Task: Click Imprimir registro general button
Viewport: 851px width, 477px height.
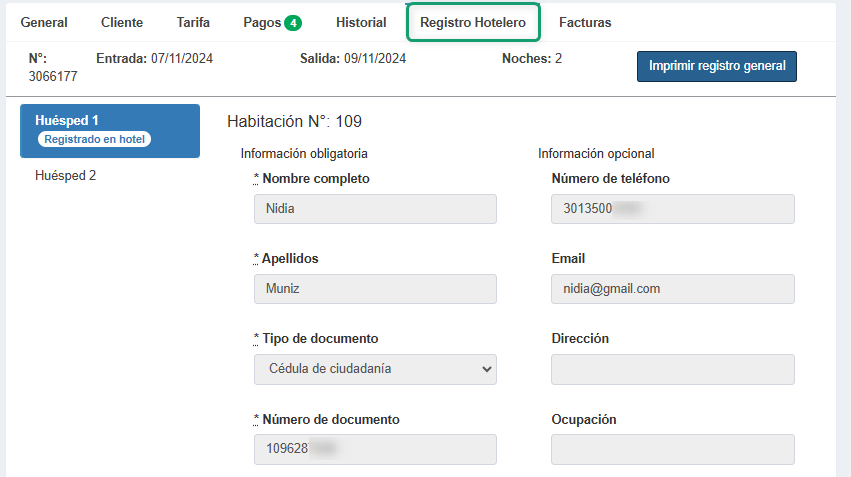Action: [x=716, y=66]
